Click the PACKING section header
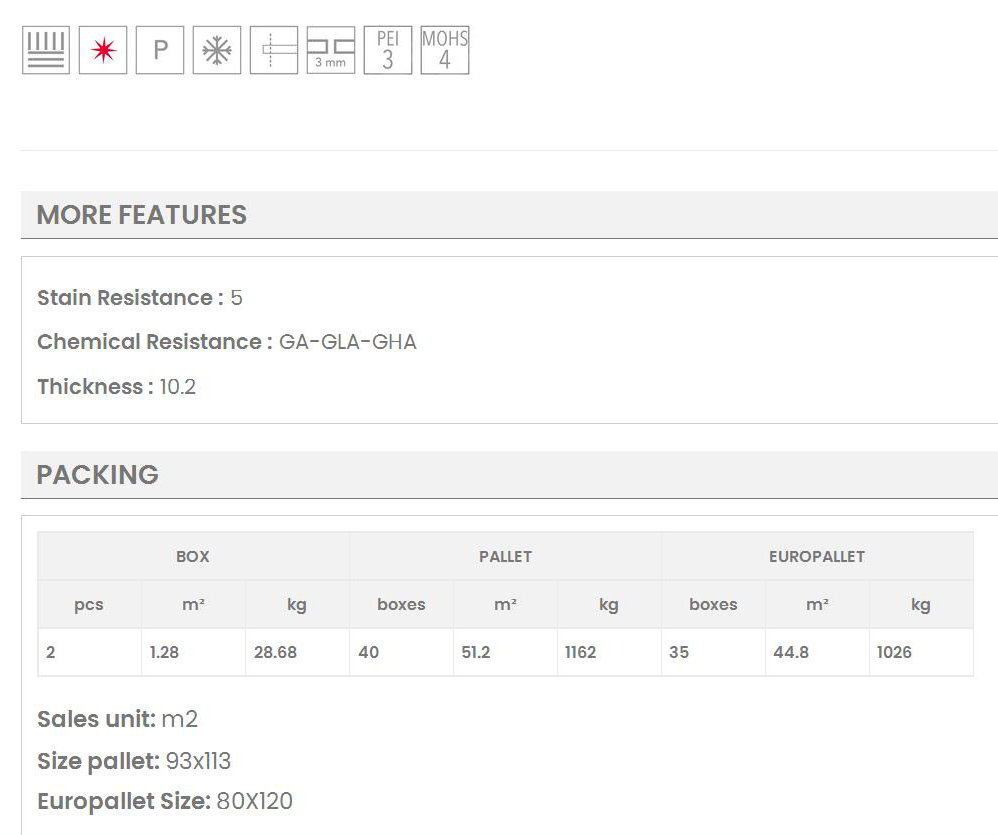 point(98,475)
